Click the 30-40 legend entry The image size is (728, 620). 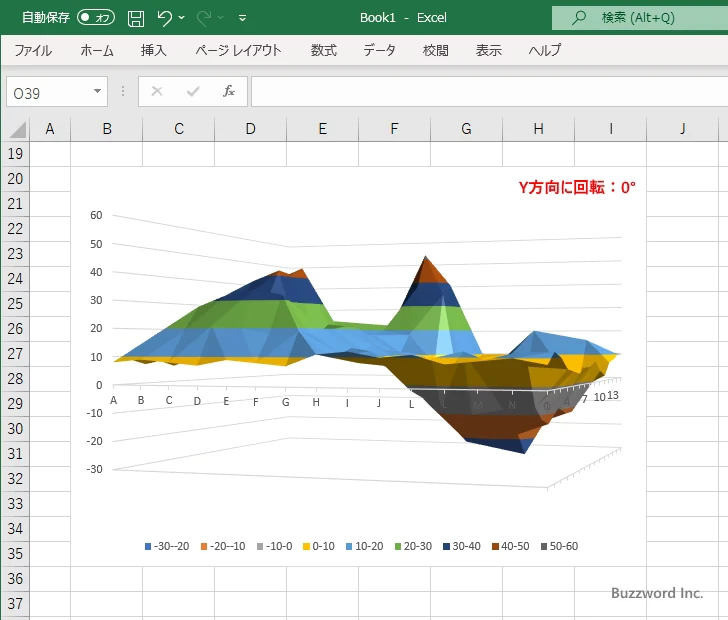point(462,546)
